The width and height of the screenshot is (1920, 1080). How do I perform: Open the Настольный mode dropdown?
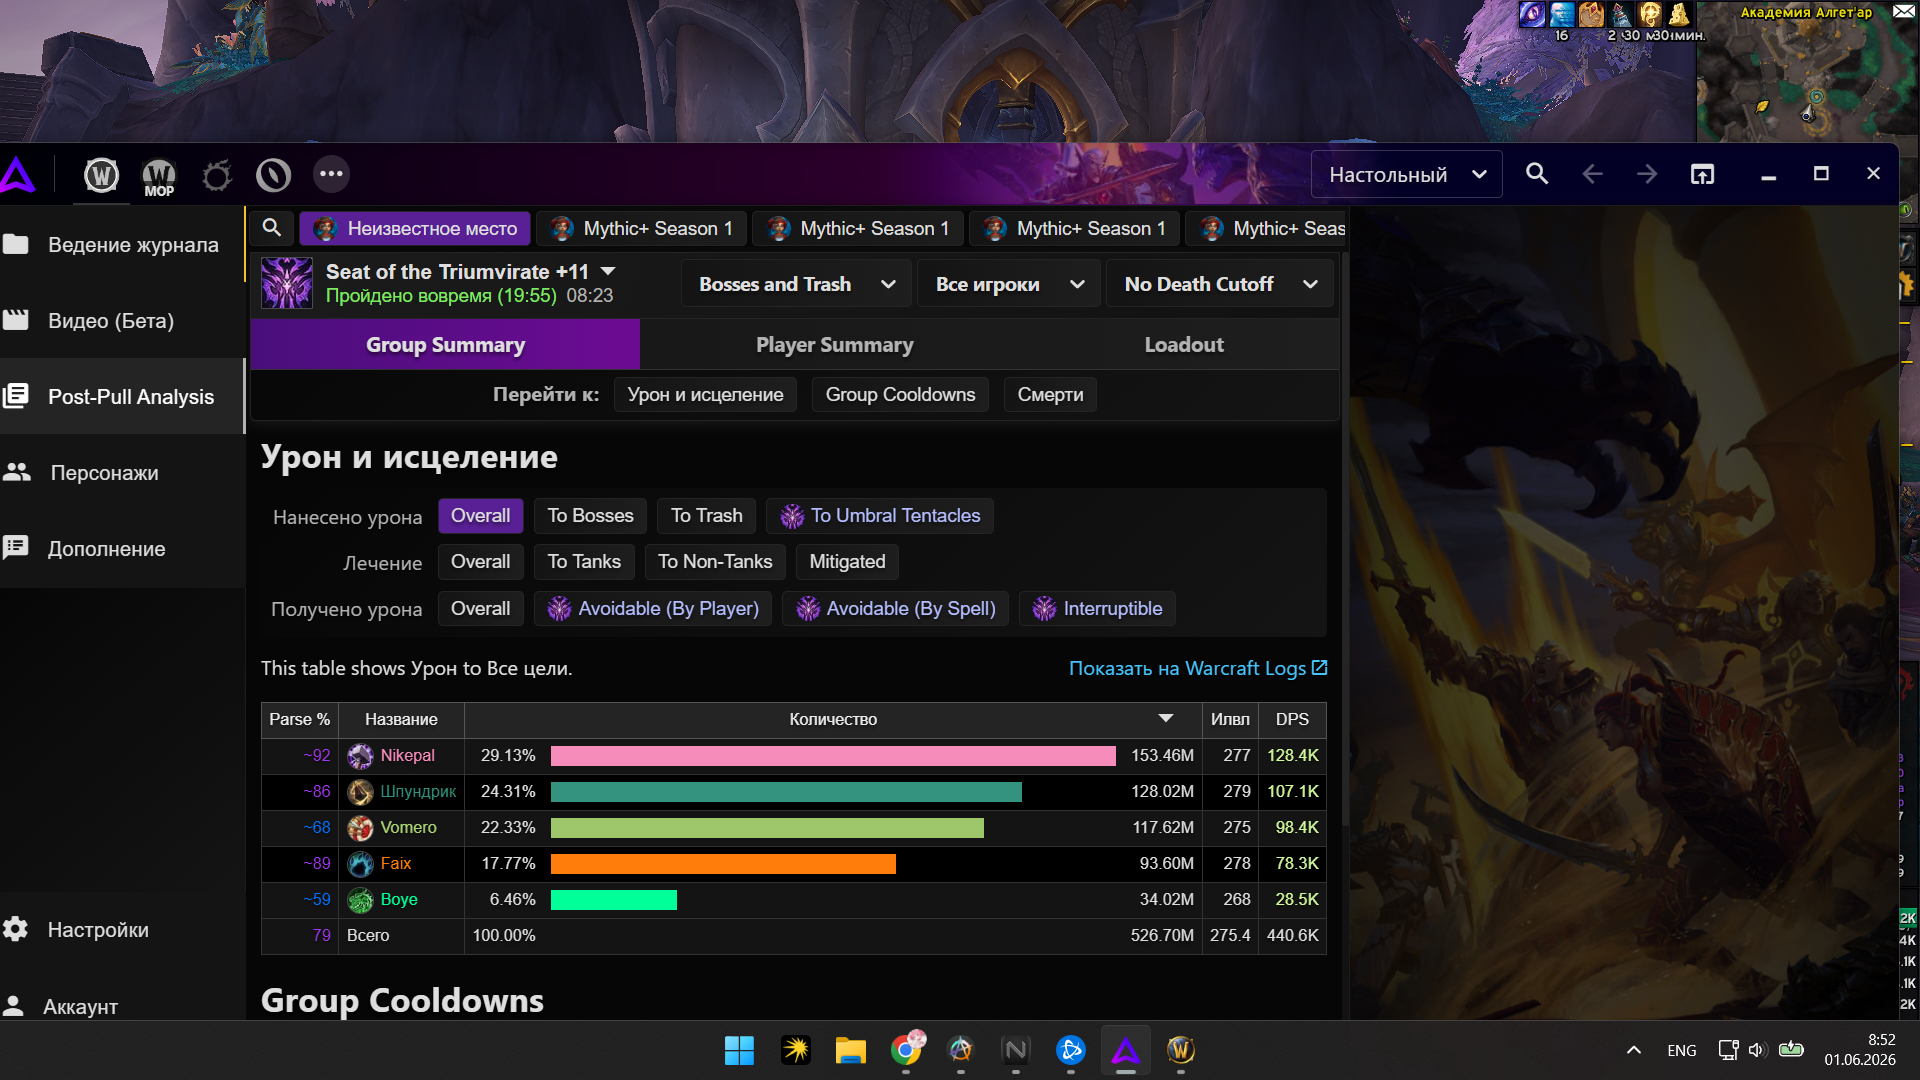tap(1406, 175)
